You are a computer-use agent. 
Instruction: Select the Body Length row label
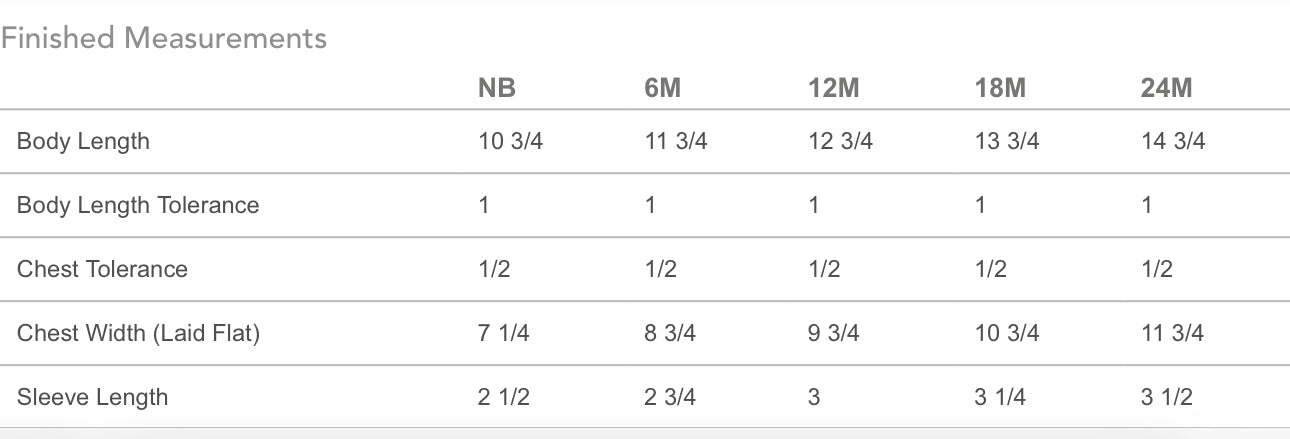point(83,141)
